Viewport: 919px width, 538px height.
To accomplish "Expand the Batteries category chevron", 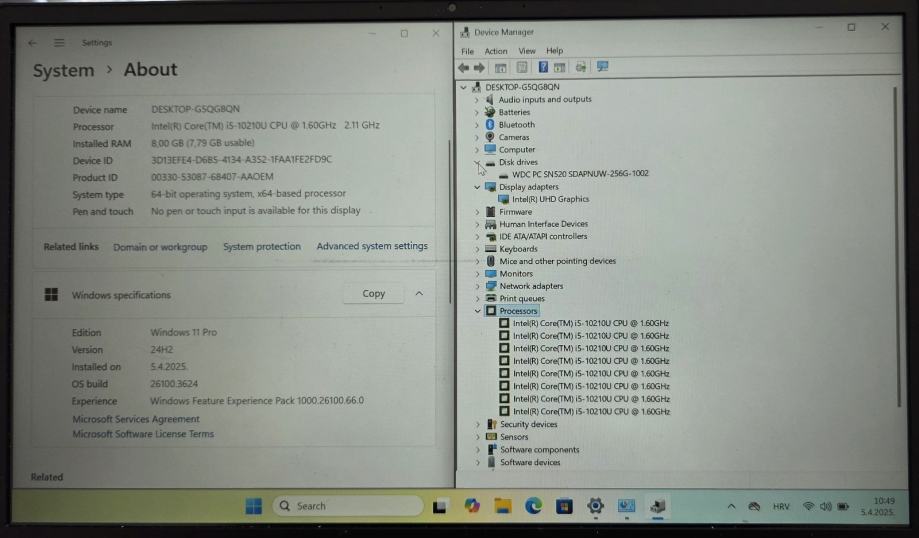I will (x=476, y=113).
